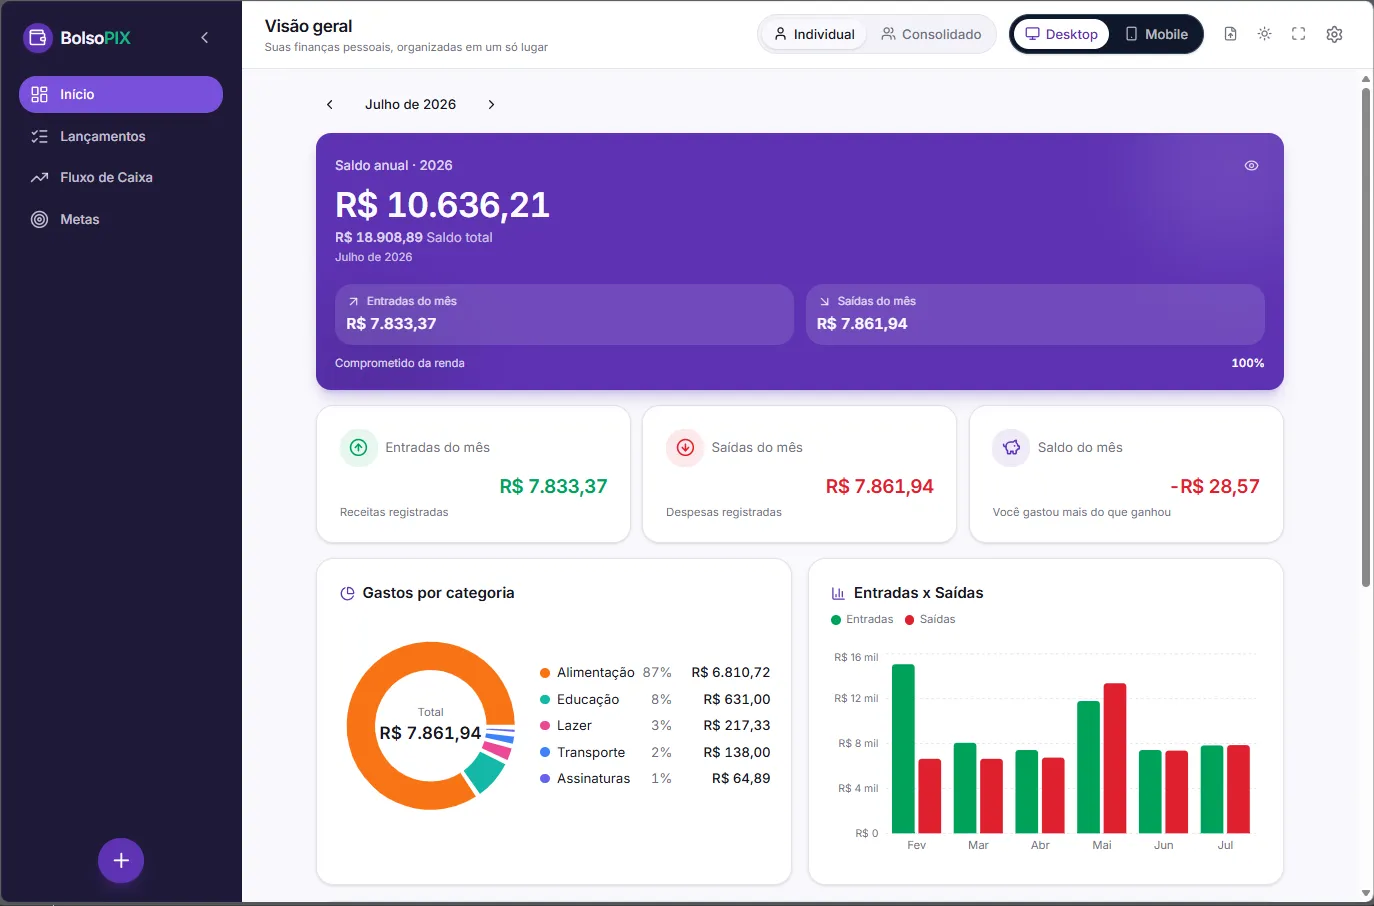Toggle light theme with the sun icon
The image size is (1374, 906).
1264,34
